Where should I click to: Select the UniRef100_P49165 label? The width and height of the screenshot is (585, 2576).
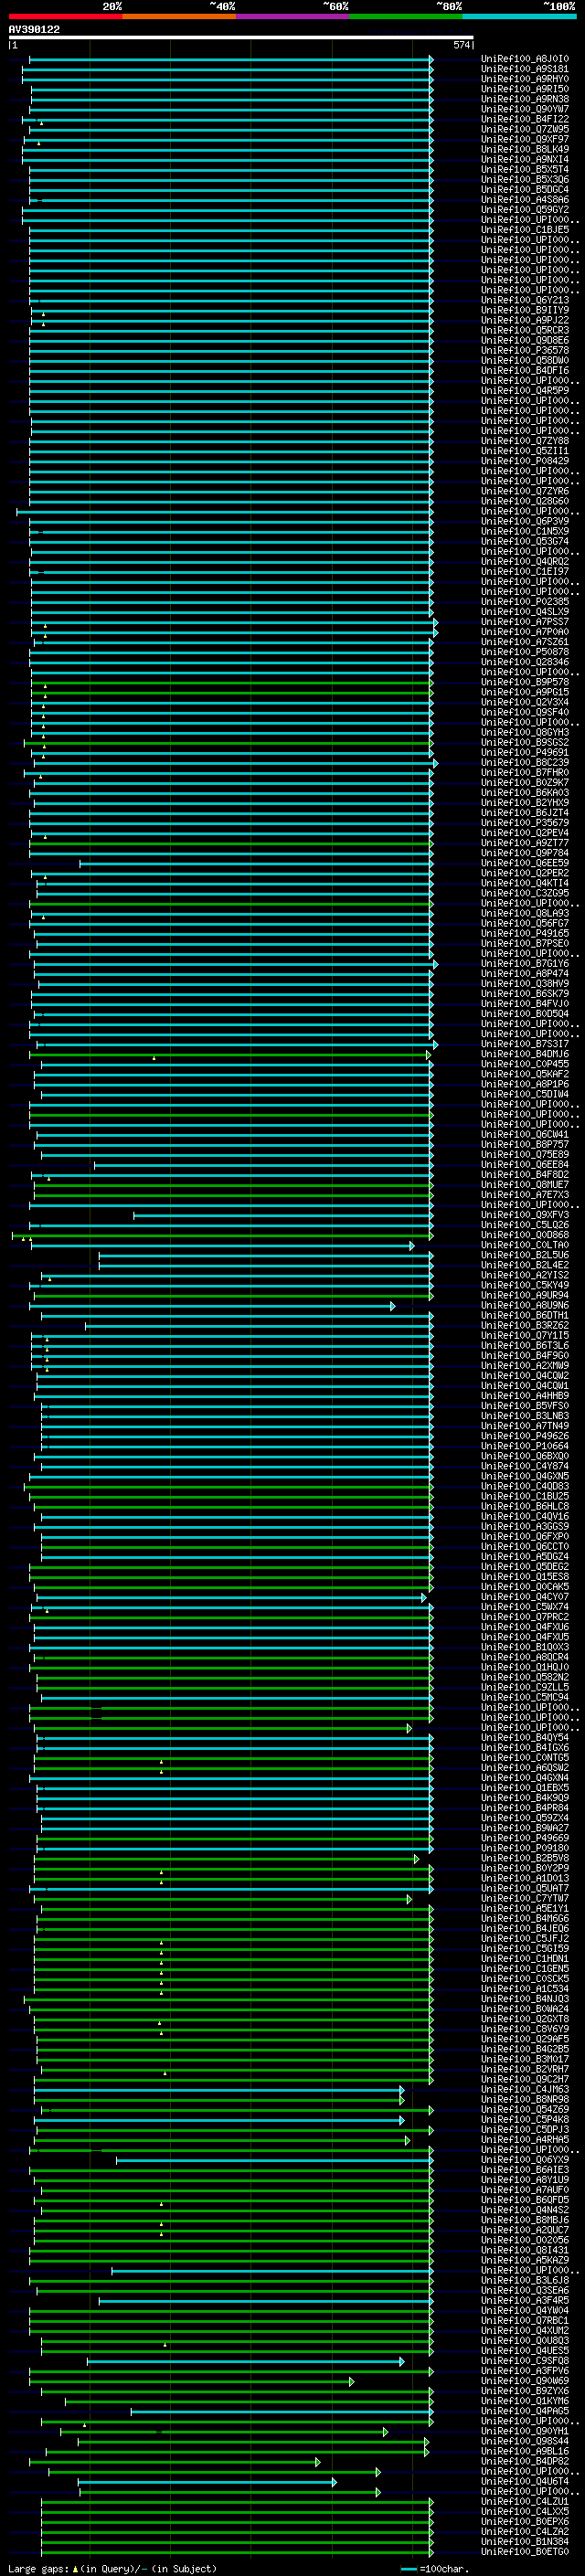click(525, 934)
